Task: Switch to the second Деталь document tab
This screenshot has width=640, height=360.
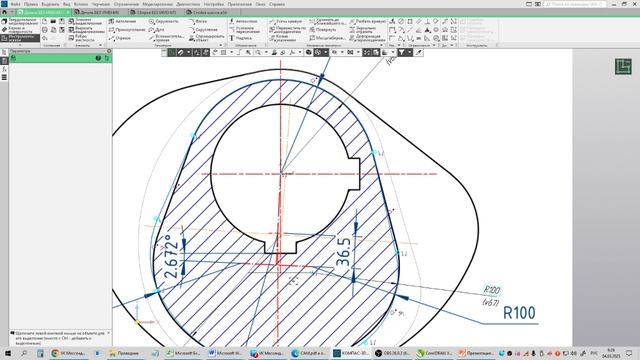Action: (x=100, y=12)
